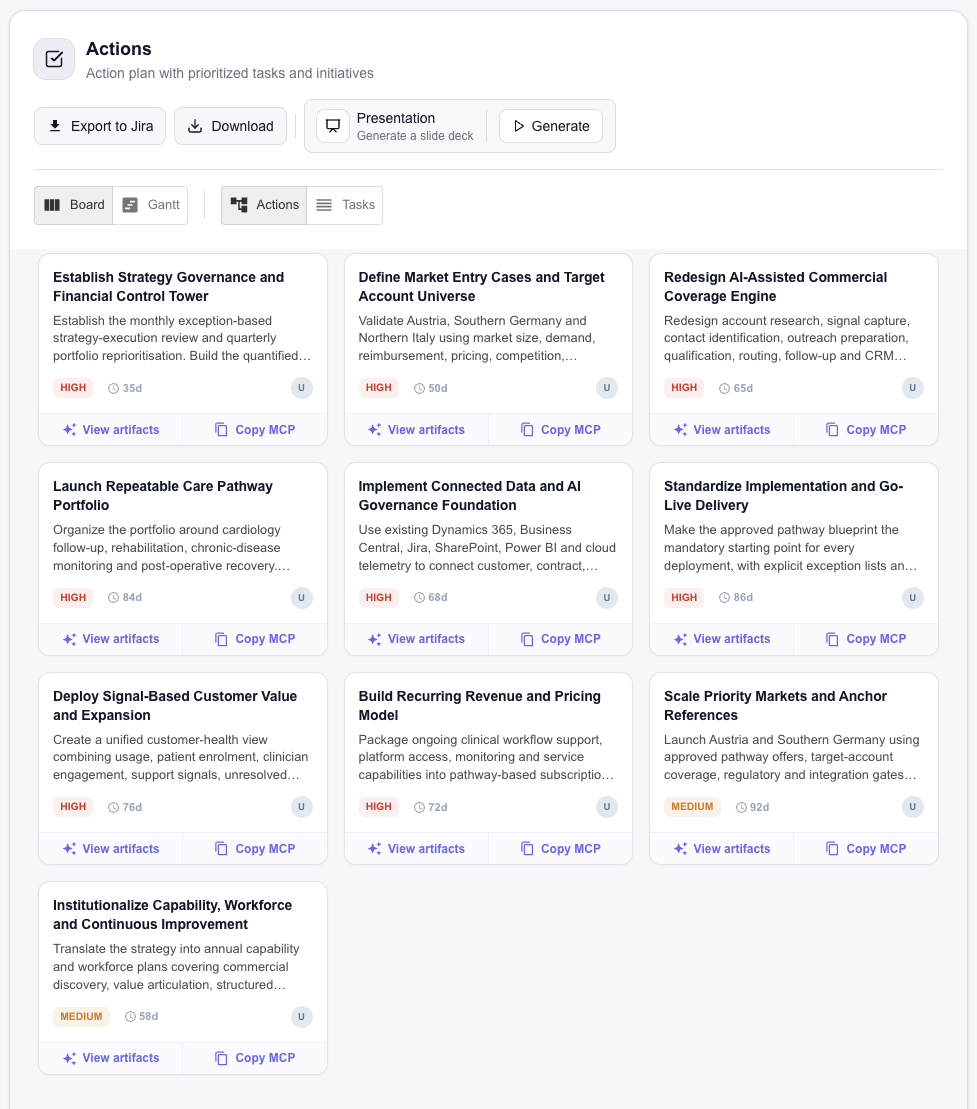Viewport: 977px width, 1109px height.
Task: Click MEDIUM priority badge on Scale Priority Markets
Action: pyautogui.click(x=692, y=807)
